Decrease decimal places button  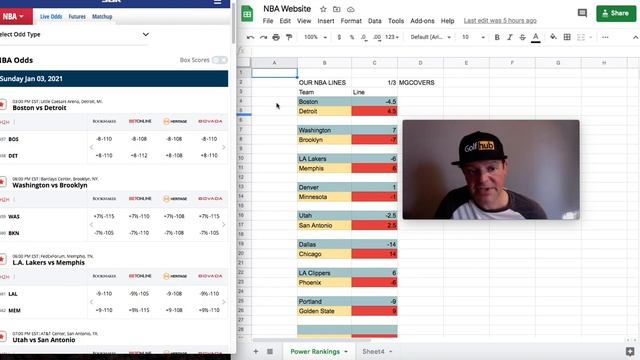[x=364, y=37]
